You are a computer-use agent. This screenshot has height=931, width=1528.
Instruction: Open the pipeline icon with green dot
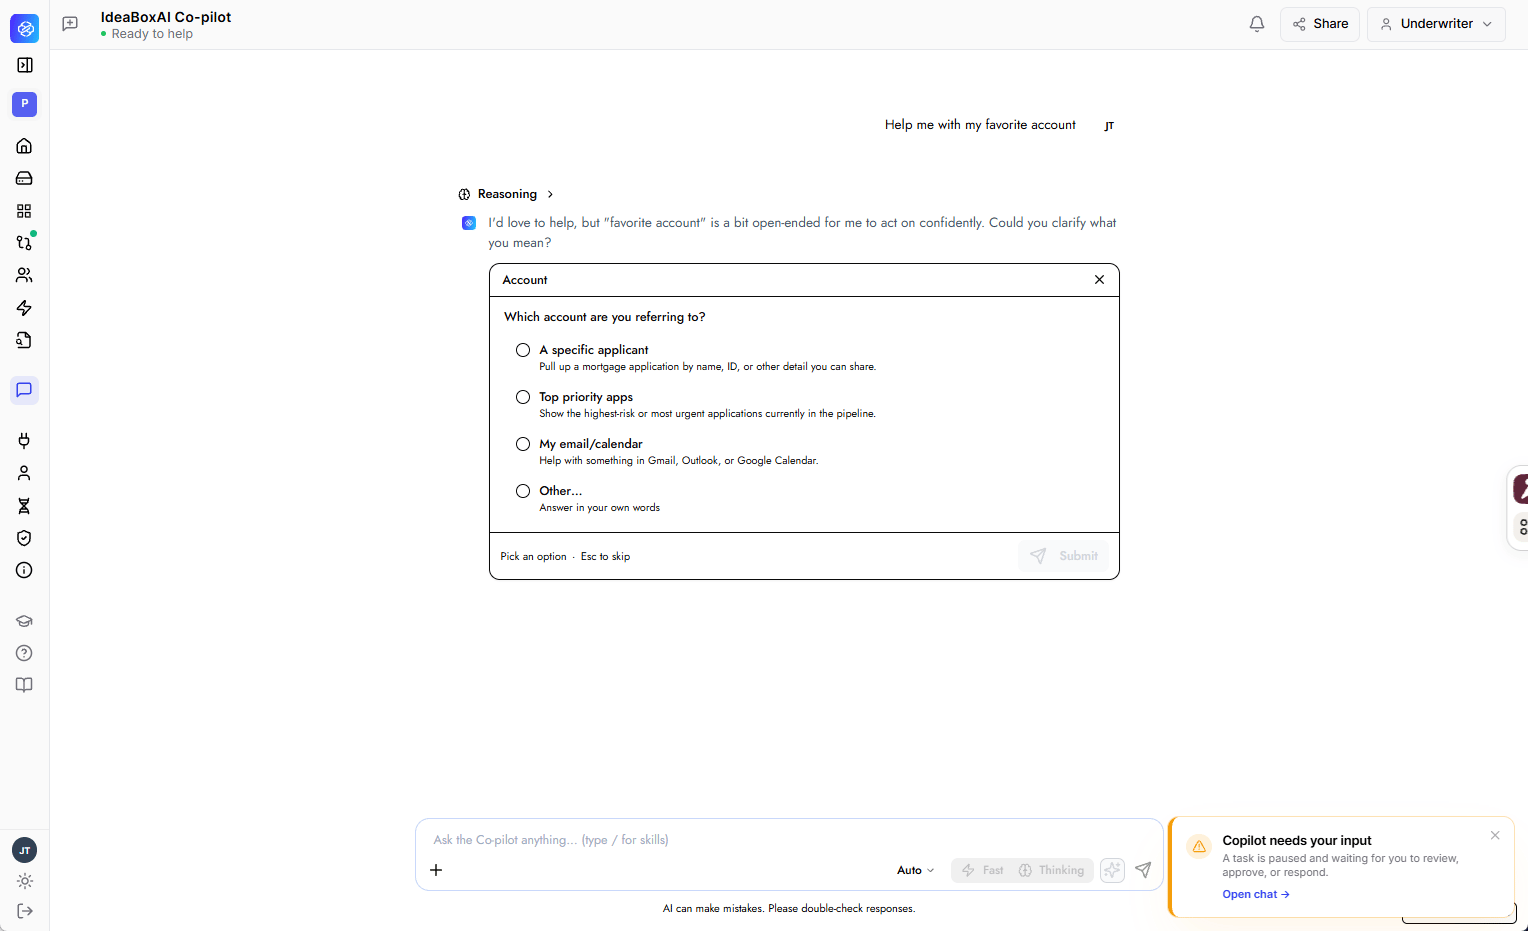pos(25,243)
